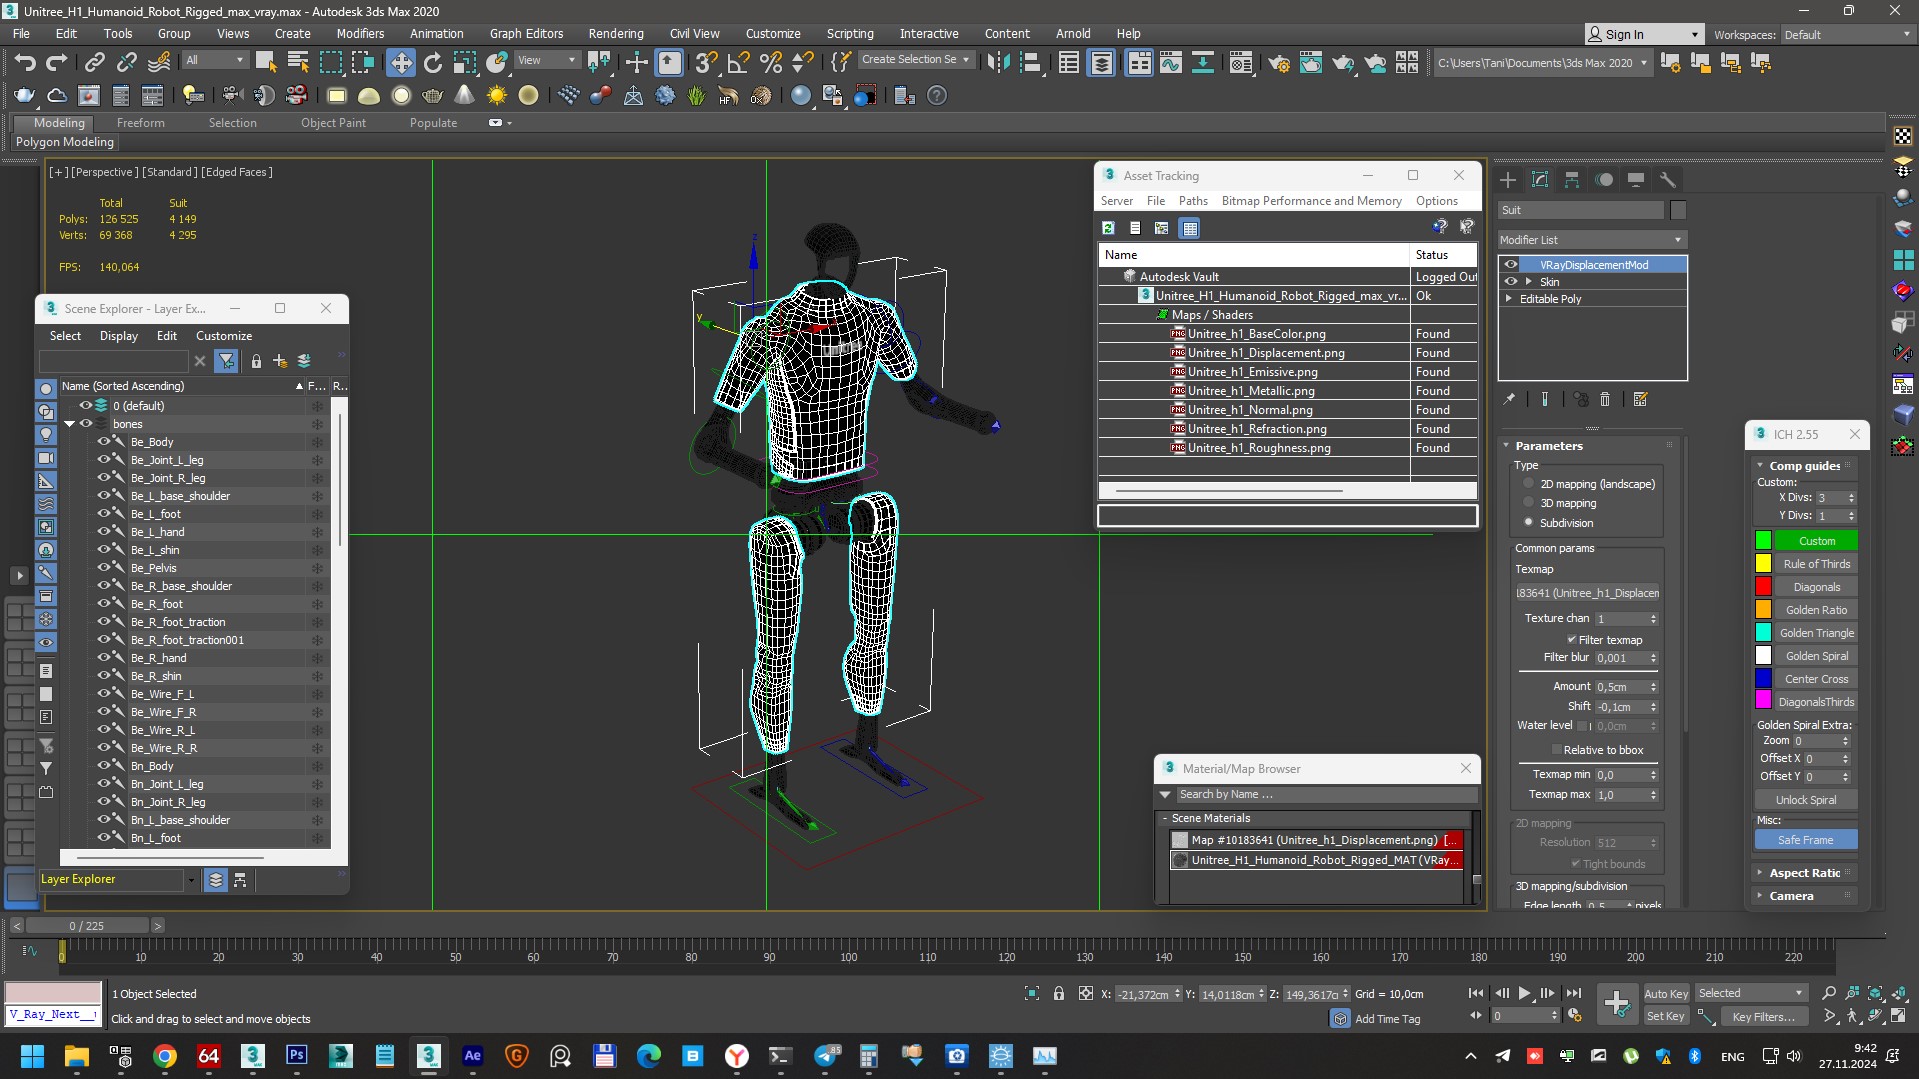This screenshot has height=1079, width=1919.
Task: Click red Diagonals color swatch
Action: click(1763, 587)
